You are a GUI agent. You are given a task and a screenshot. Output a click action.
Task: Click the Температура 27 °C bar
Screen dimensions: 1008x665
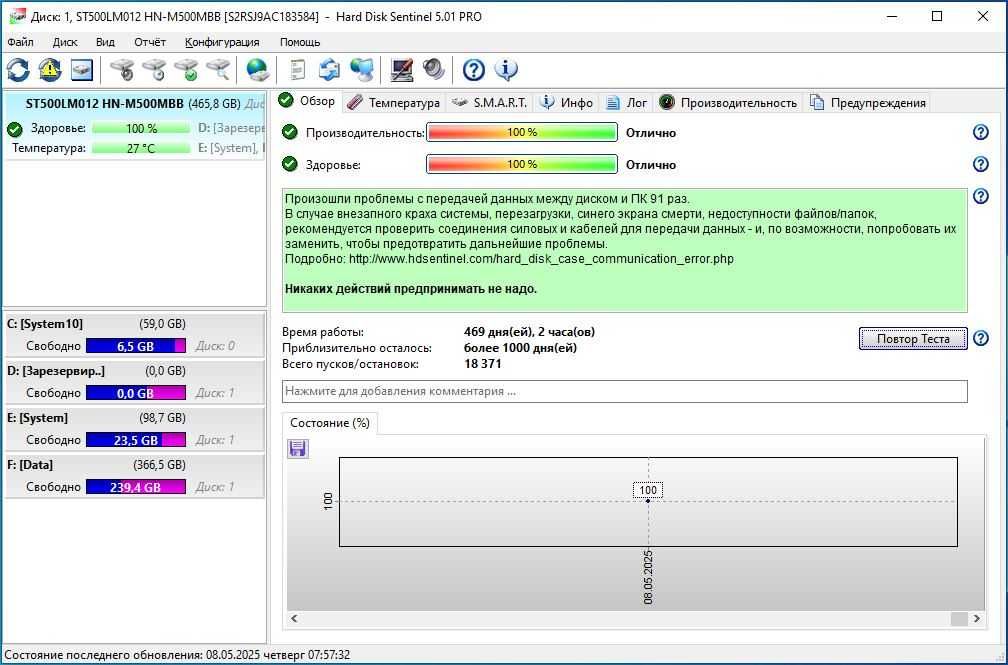click(141, 148)
